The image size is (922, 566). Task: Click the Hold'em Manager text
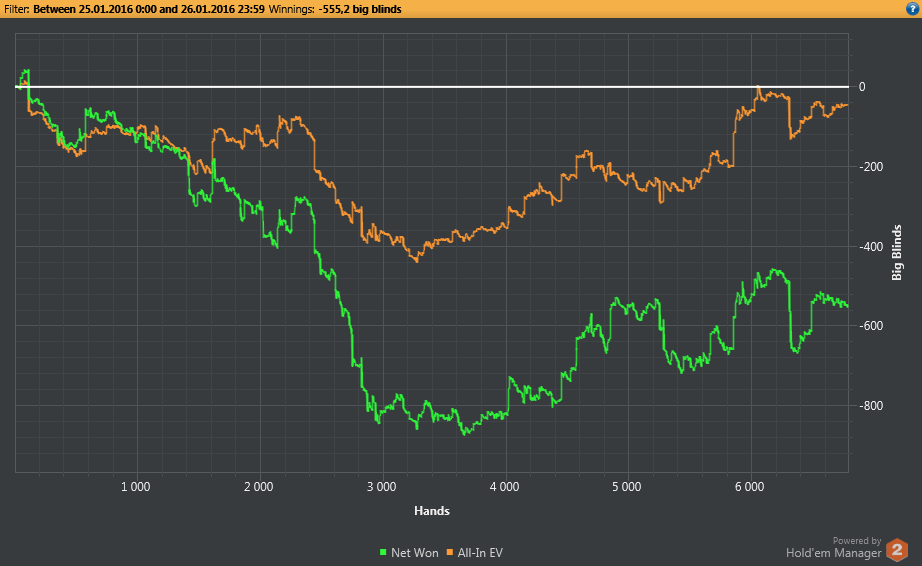pos(833,553)
